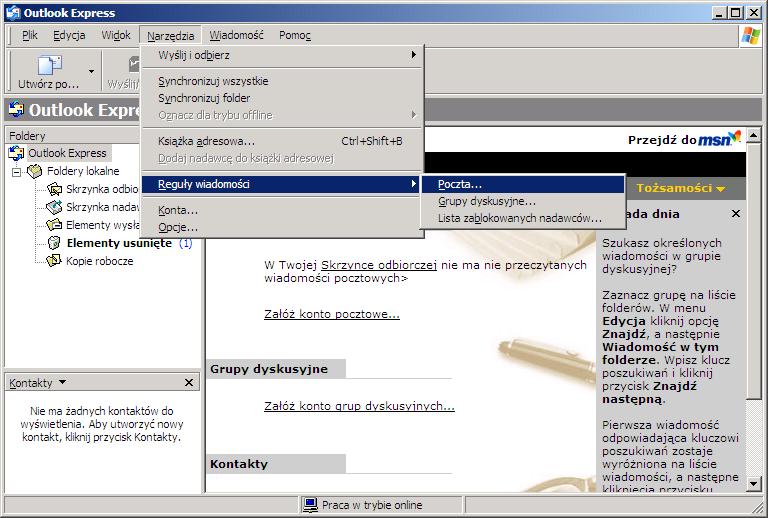The image size is (768, 518).
Task: Select Reguły wiadomości menu item
Action: point(282,184)
